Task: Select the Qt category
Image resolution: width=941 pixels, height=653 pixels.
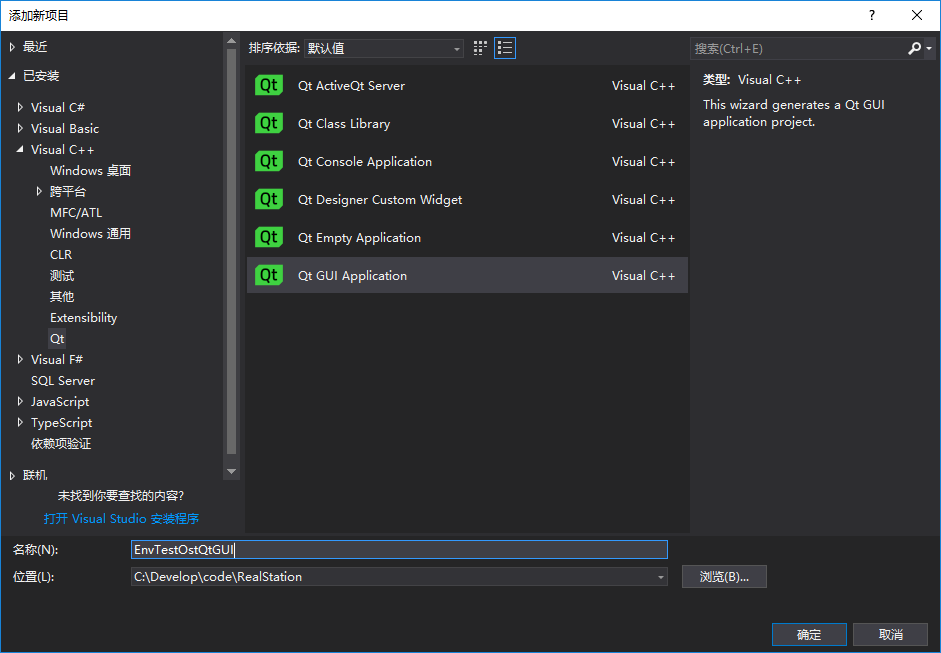Action: tap(57, 339)
